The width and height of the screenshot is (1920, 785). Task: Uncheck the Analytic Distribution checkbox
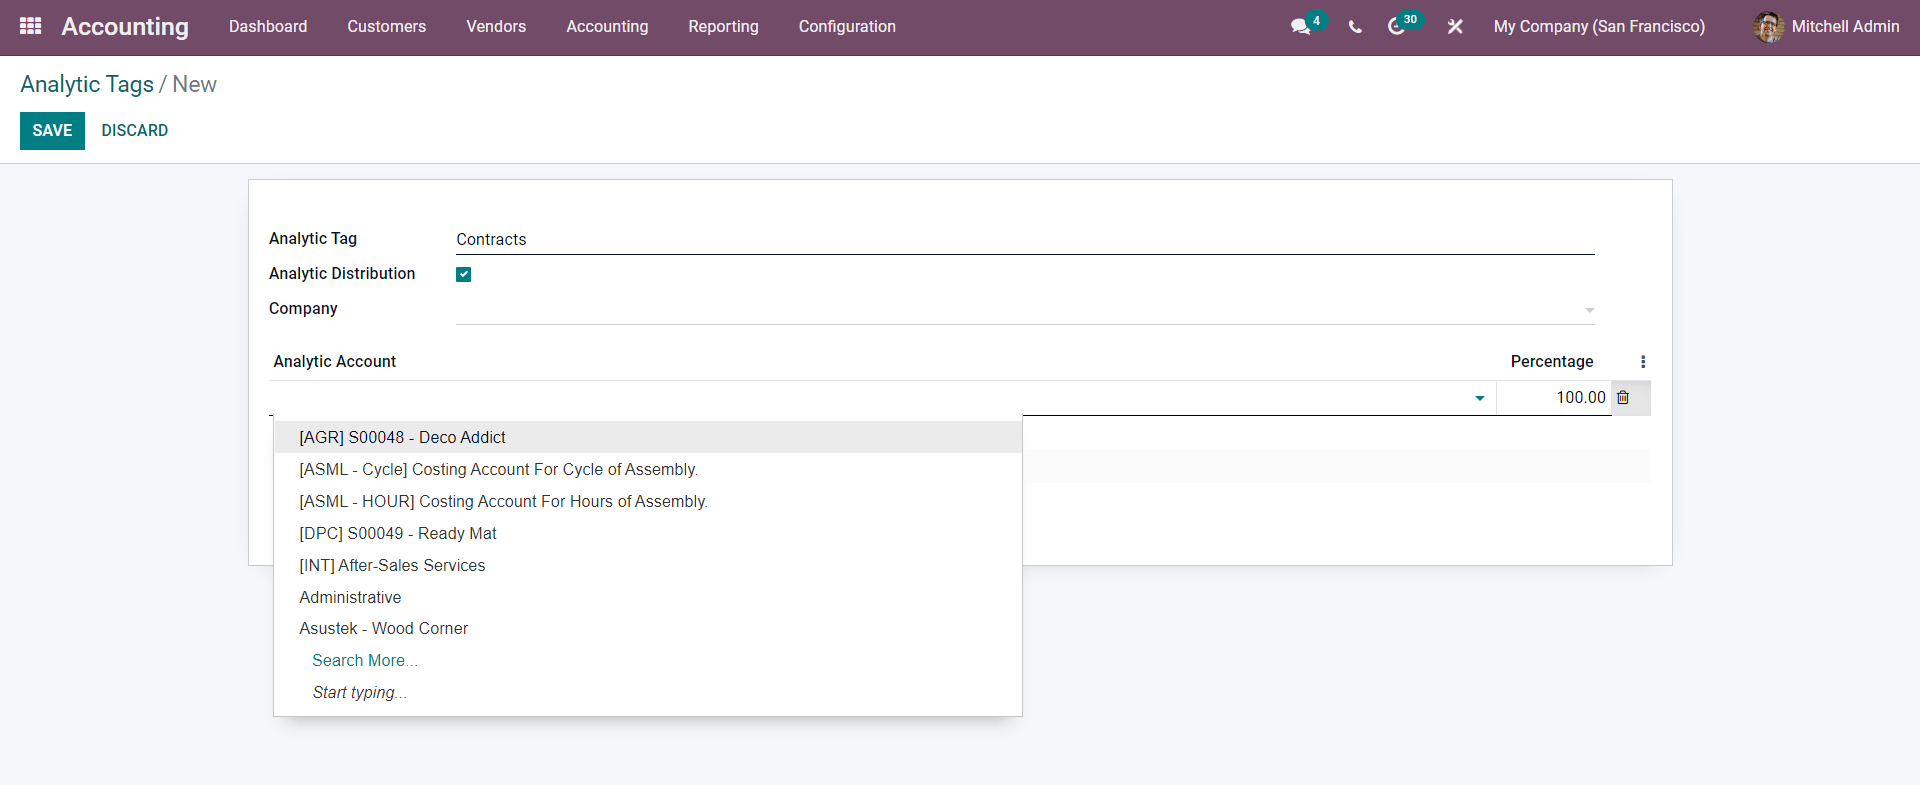(464, 274)
